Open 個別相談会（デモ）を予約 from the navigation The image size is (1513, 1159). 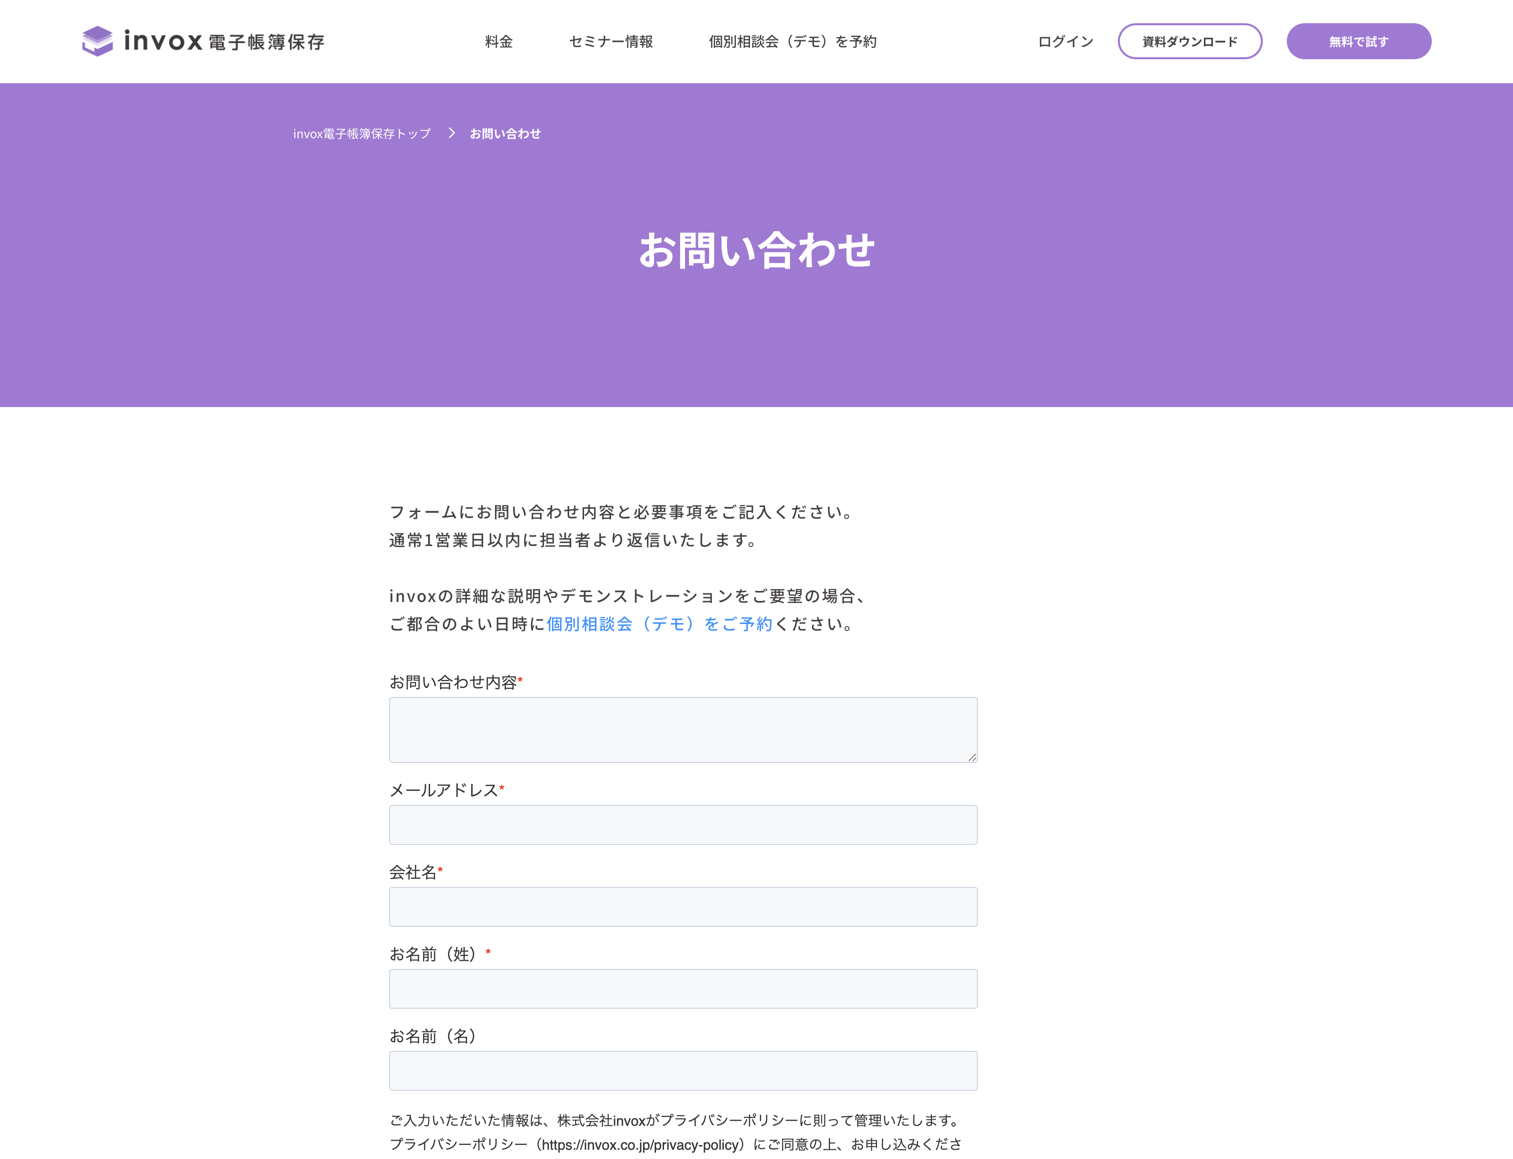click(x=792, y=41)
